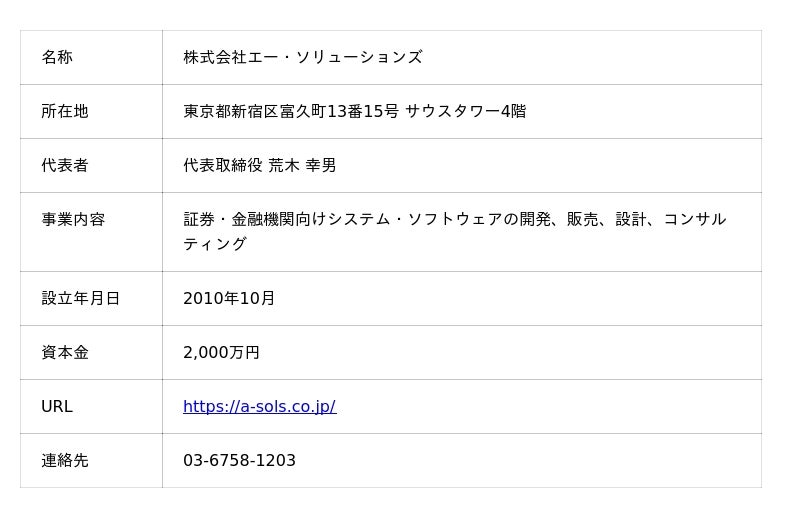Click the founding date 2010年10月
Image resolution: width=800 pixels, height=518 pixels.
point(229,299)
